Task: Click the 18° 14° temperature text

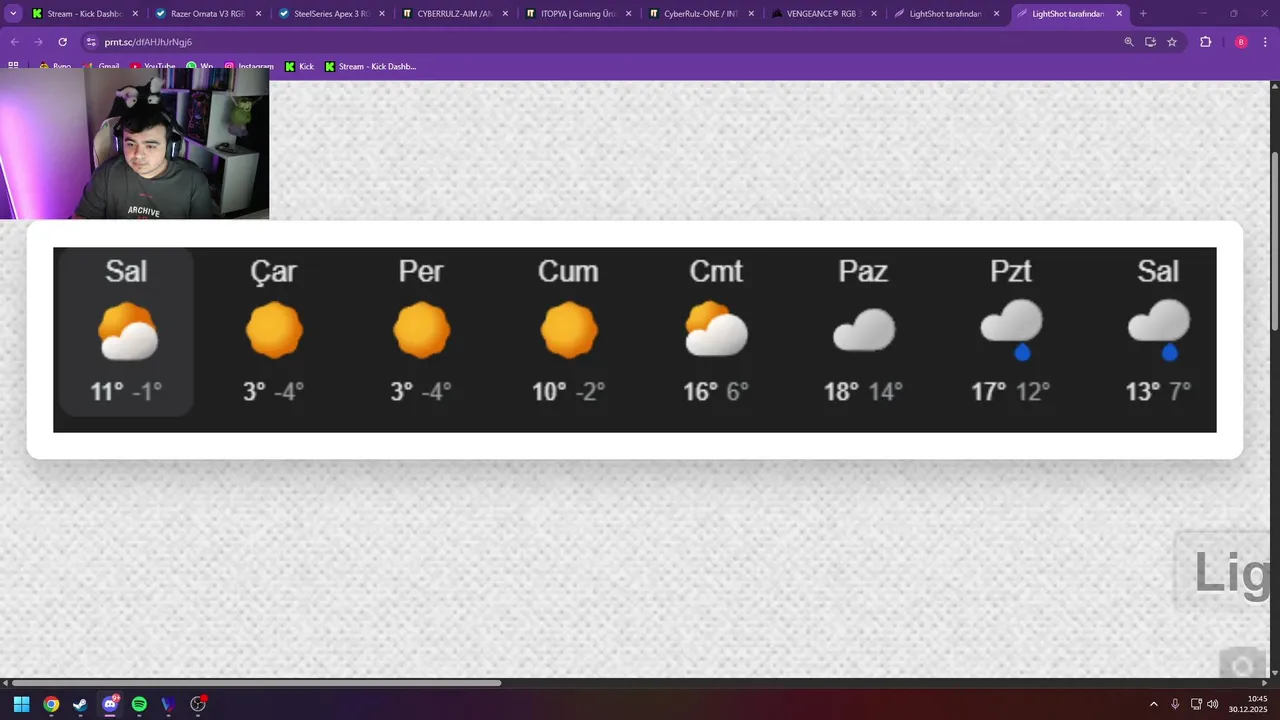Action: coord(863,391)
